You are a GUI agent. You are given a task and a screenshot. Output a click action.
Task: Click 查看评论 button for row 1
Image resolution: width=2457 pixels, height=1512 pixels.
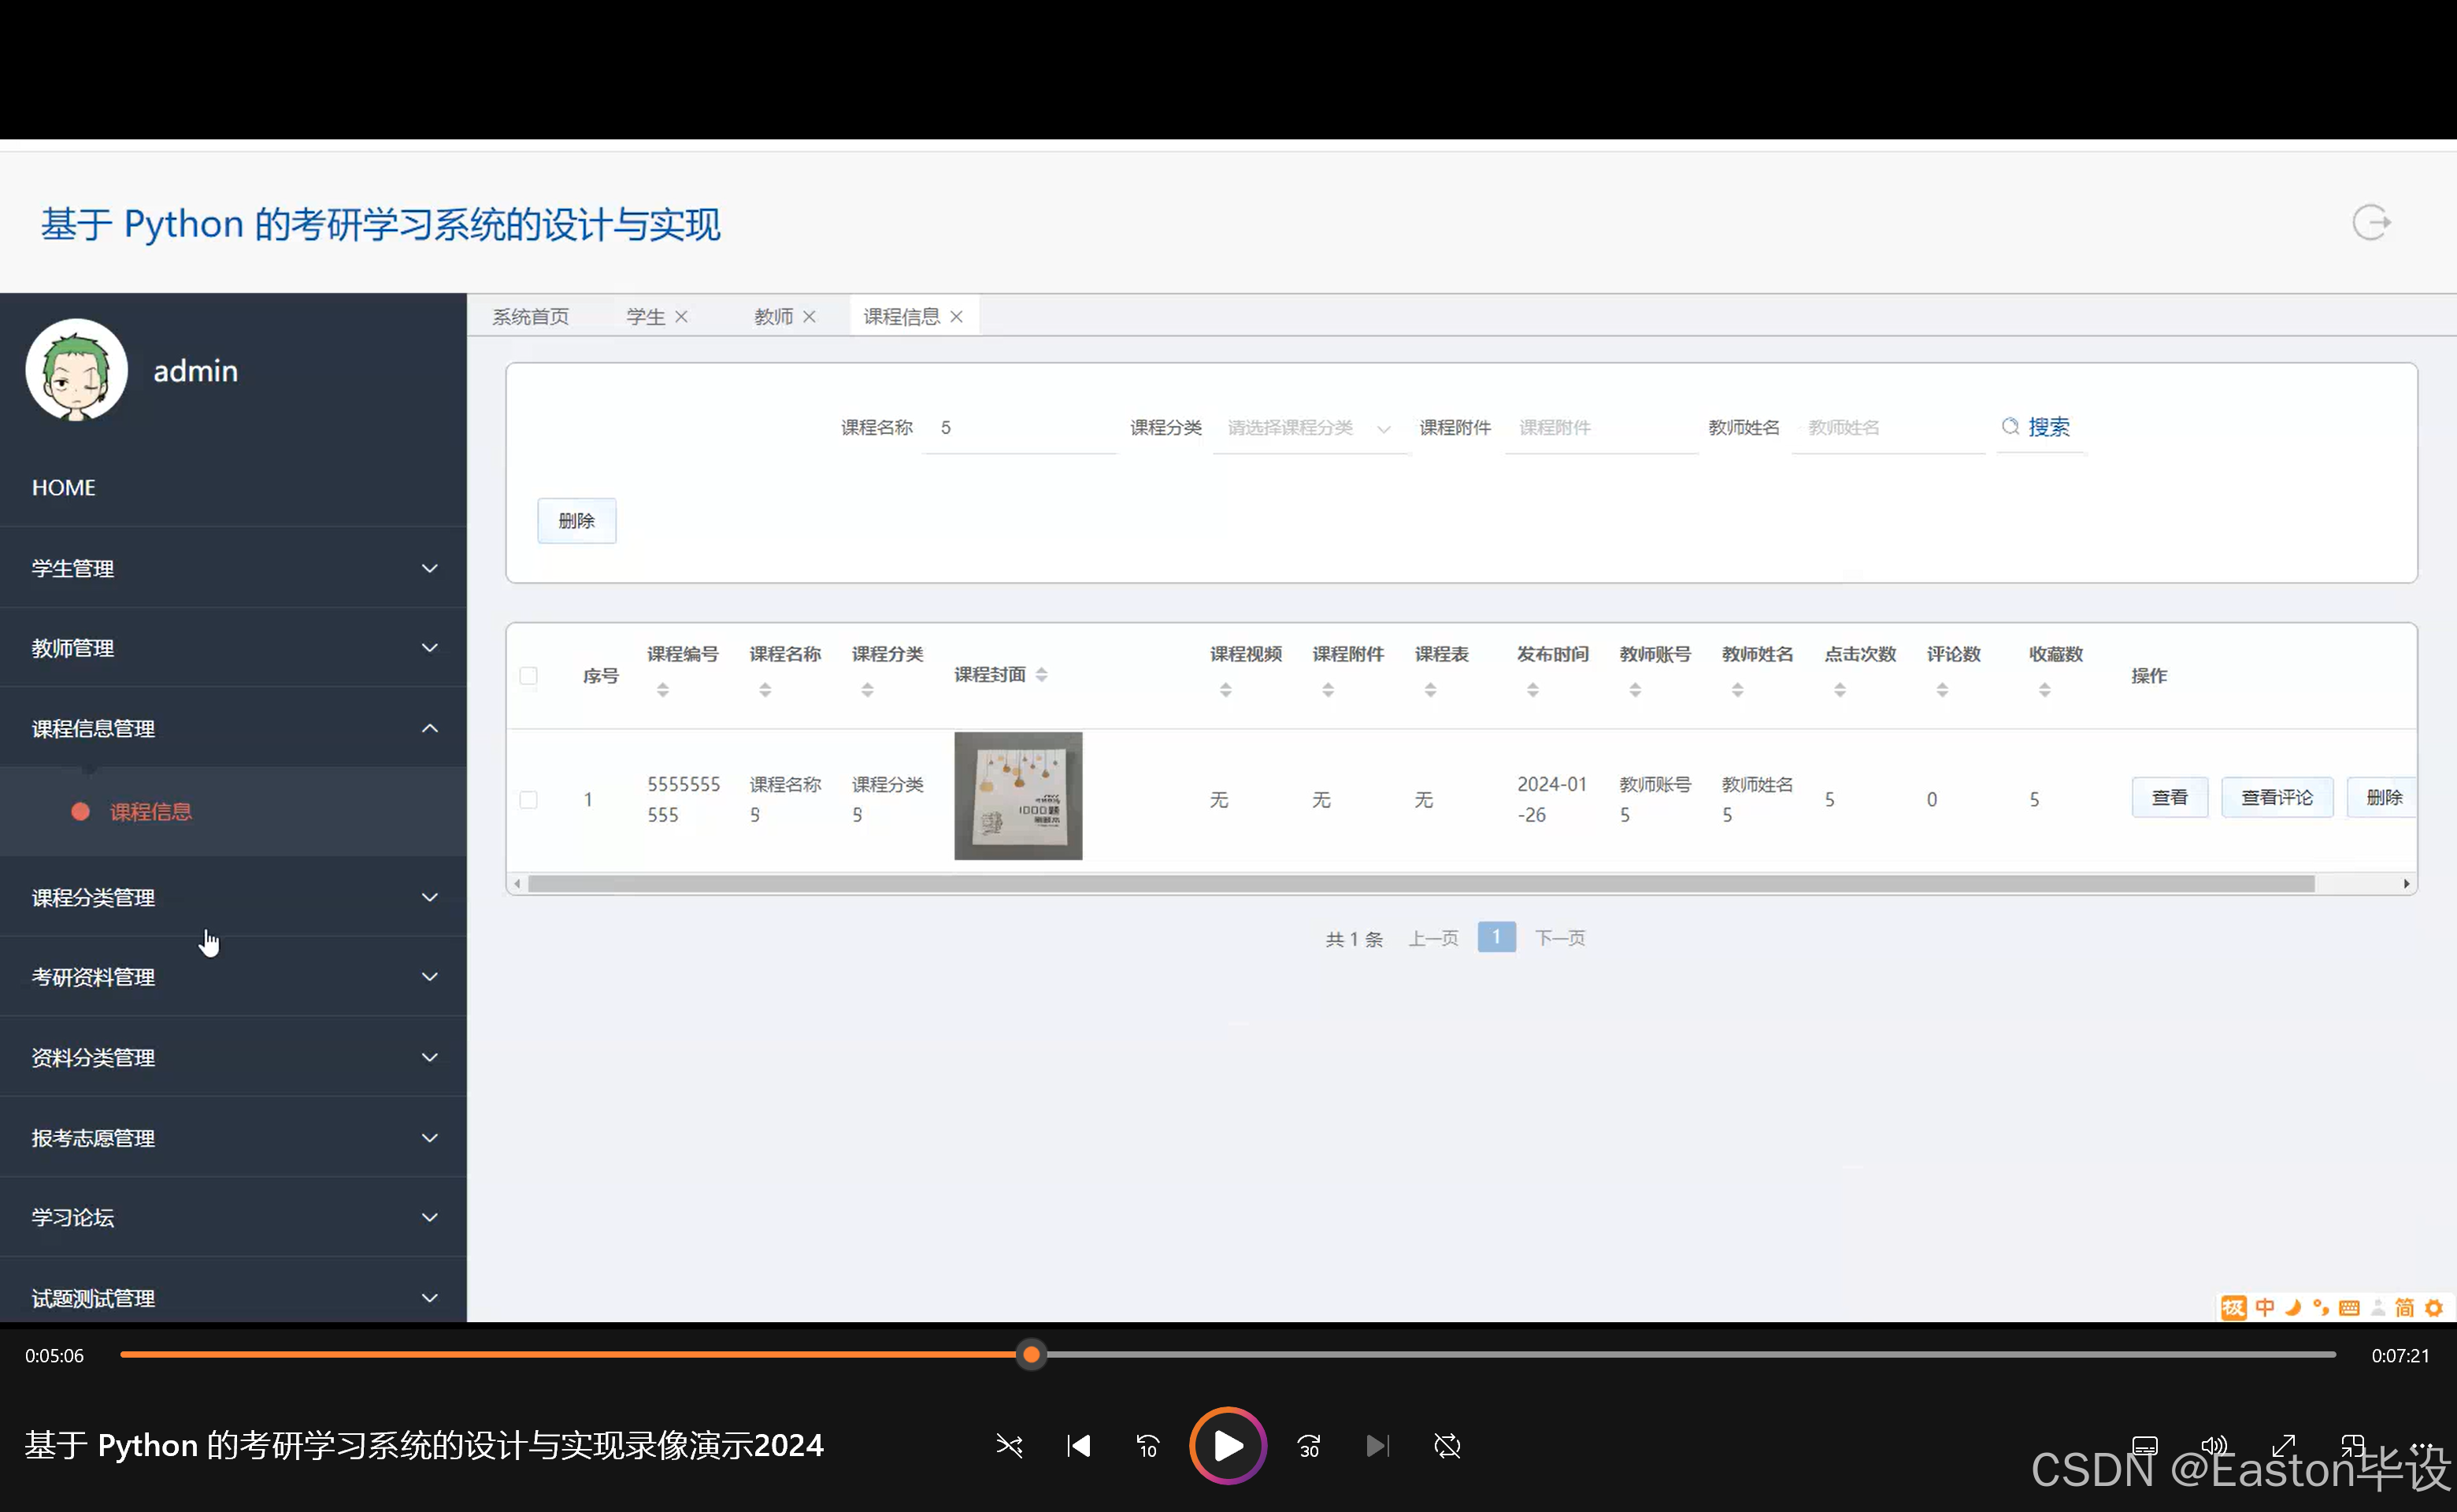pos(2277,797)
